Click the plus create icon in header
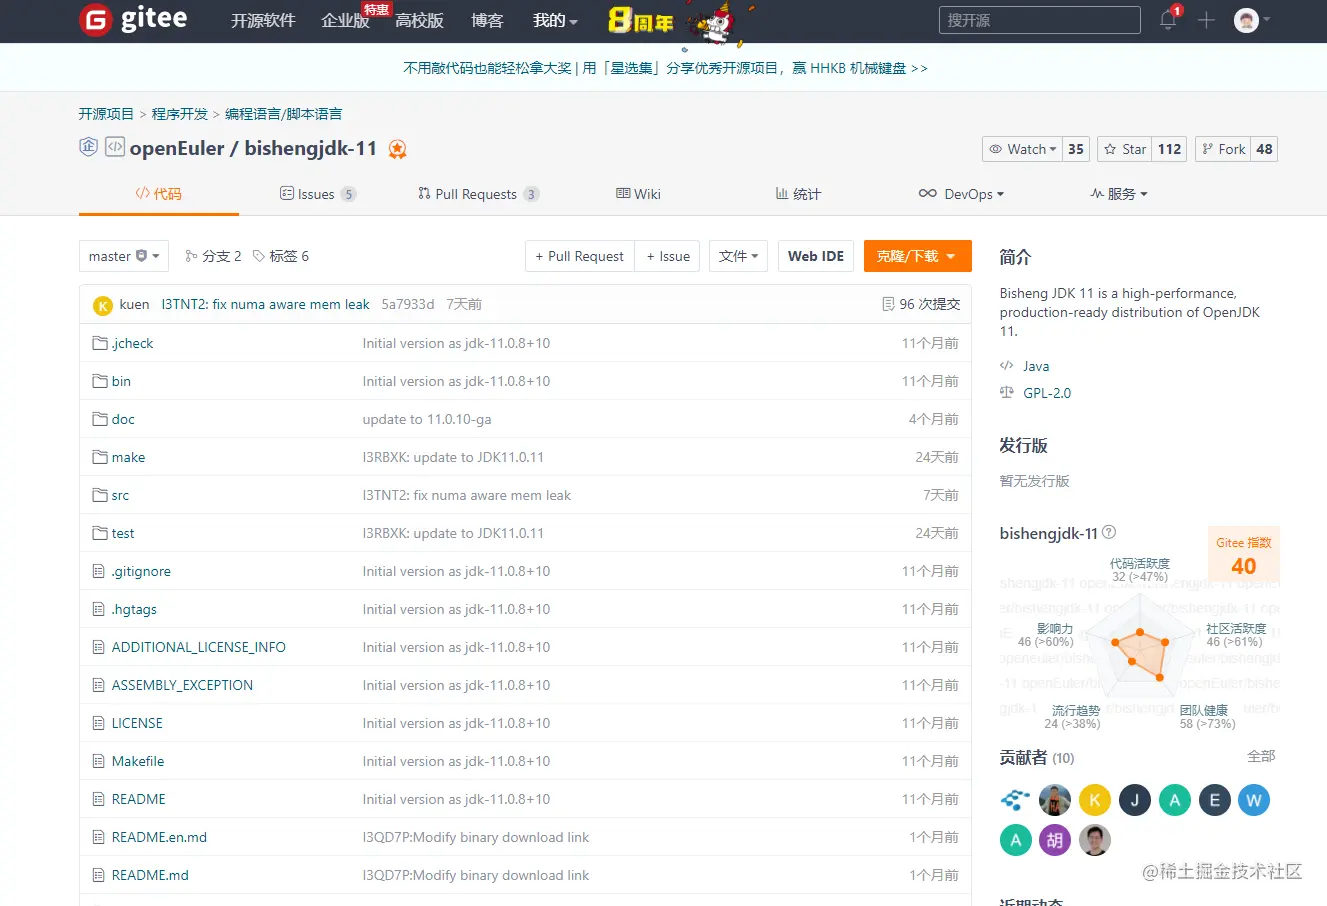1327x906 pixels. pos(1206,20)
